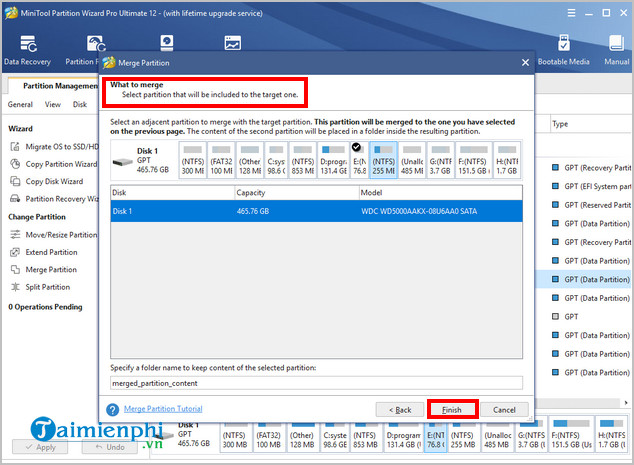Viewport: 634px width, 465px height.
Task: Click the Capacity column header
Action: [297, 192]
